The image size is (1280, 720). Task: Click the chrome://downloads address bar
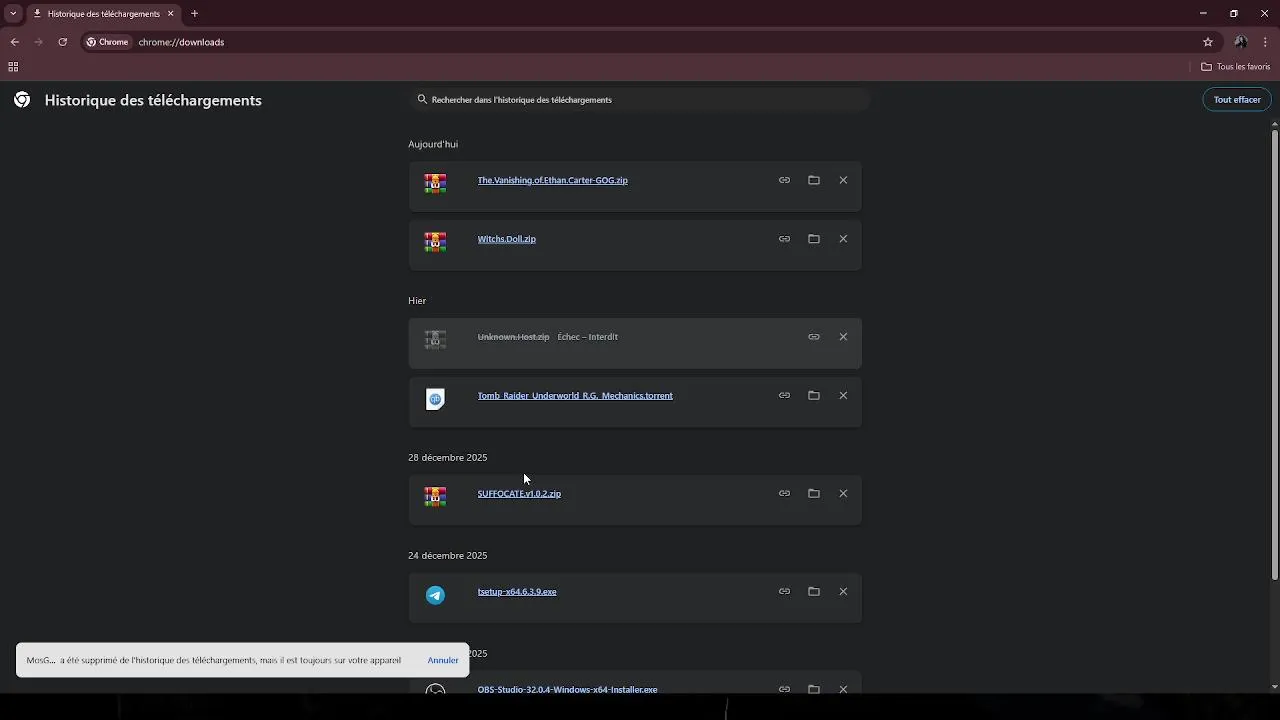[x=640, y=42]
